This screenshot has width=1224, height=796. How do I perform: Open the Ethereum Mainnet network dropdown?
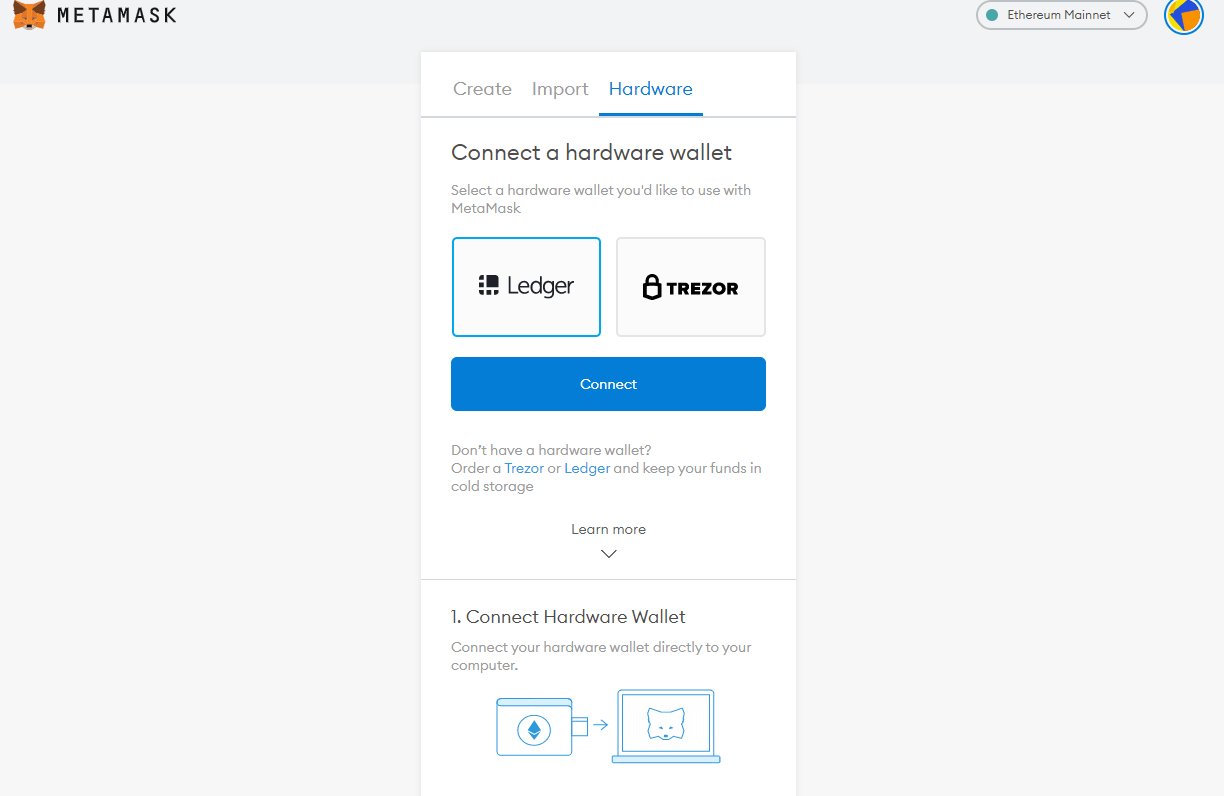click(x=1062, y=15)
